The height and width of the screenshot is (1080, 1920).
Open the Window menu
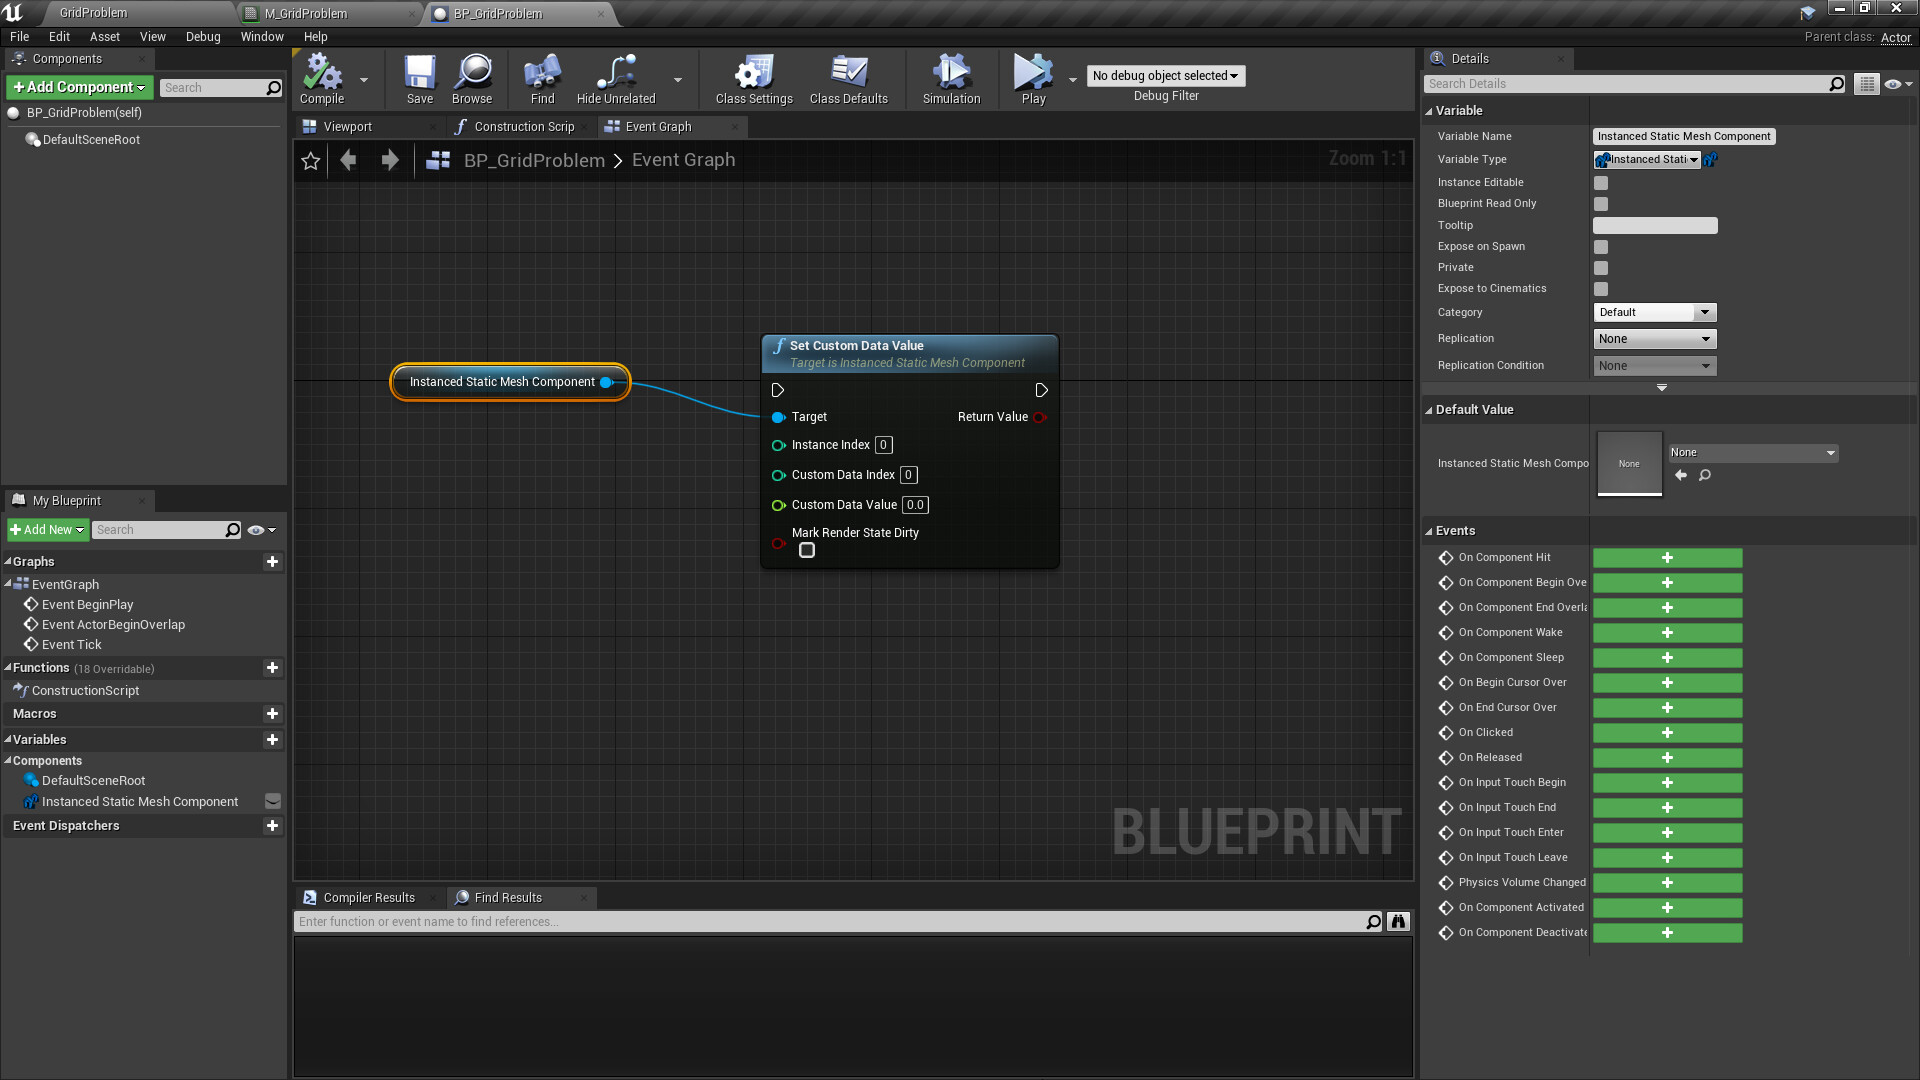click(x=261, y=37)
